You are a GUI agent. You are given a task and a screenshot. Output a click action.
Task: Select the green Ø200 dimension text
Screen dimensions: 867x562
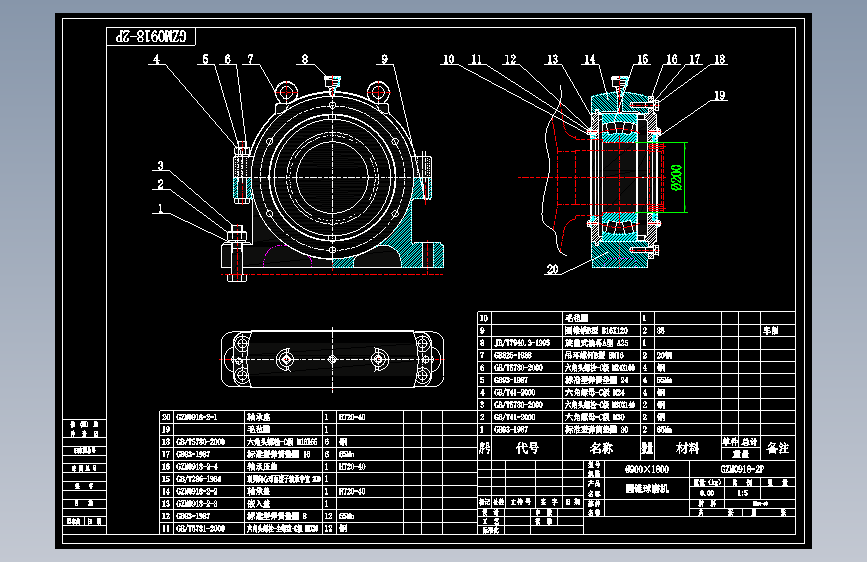coord(676,178)
